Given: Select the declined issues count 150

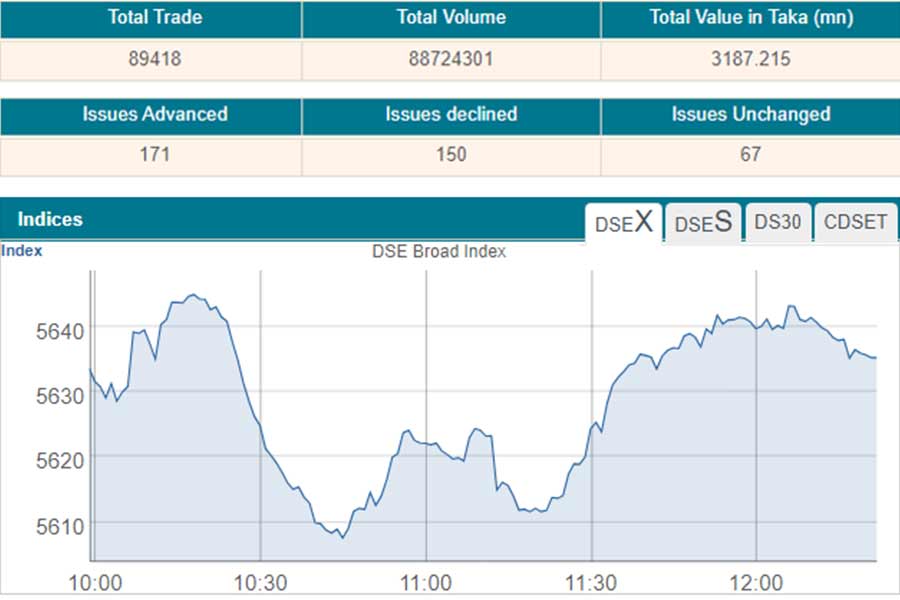Looking at the screenshot, I should pos(451,155).
